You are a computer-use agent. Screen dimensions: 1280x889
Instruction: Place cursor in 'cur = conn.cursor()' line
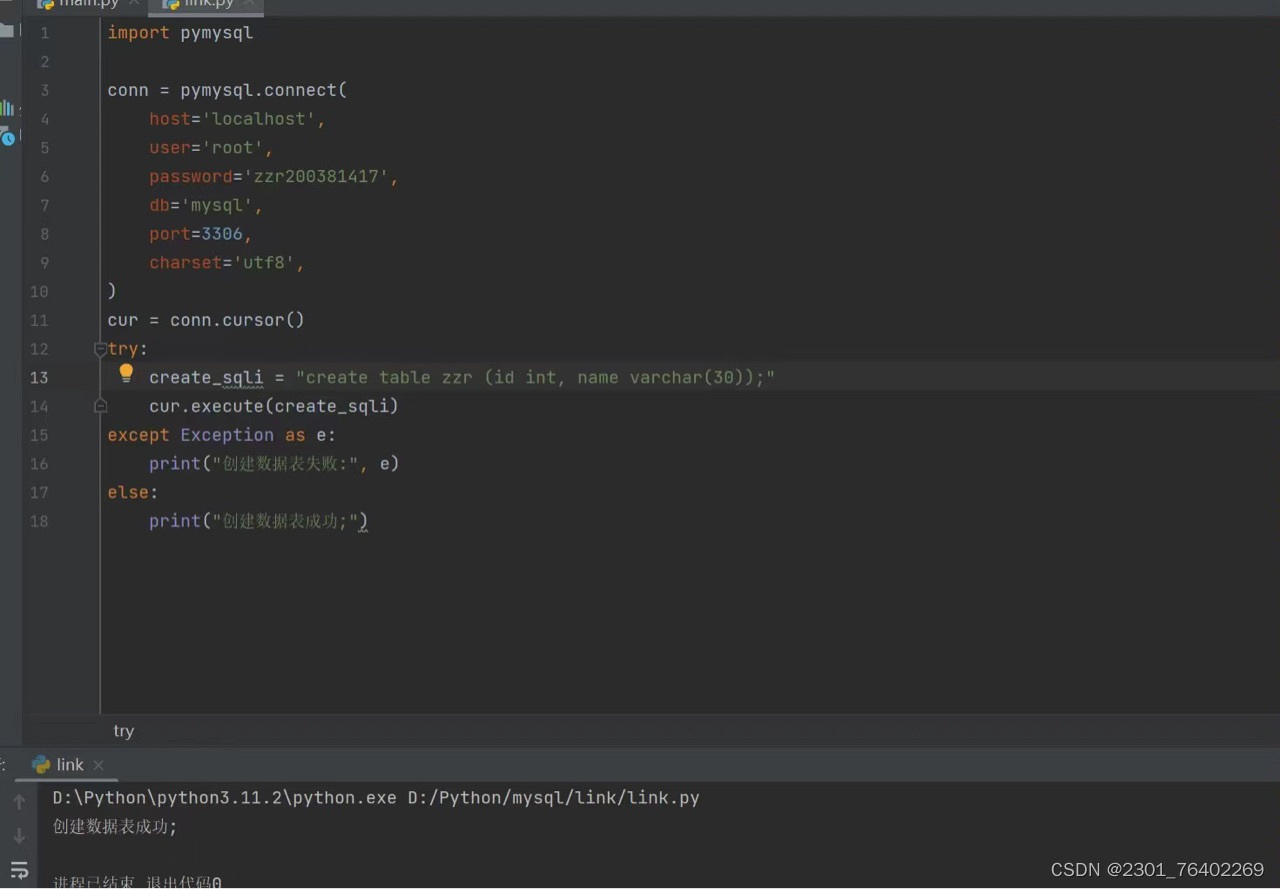(206, 320)
